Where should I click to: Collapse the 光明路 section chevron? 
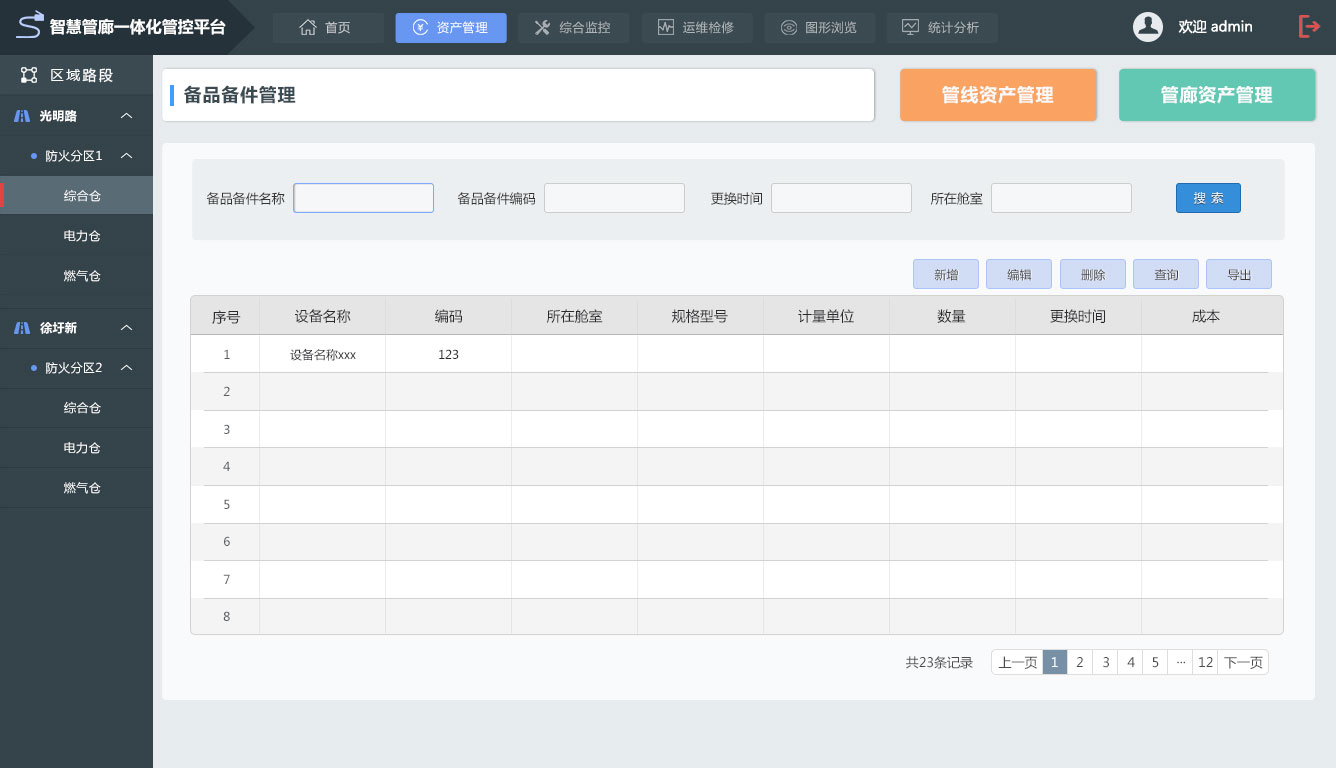coord(127,116)
